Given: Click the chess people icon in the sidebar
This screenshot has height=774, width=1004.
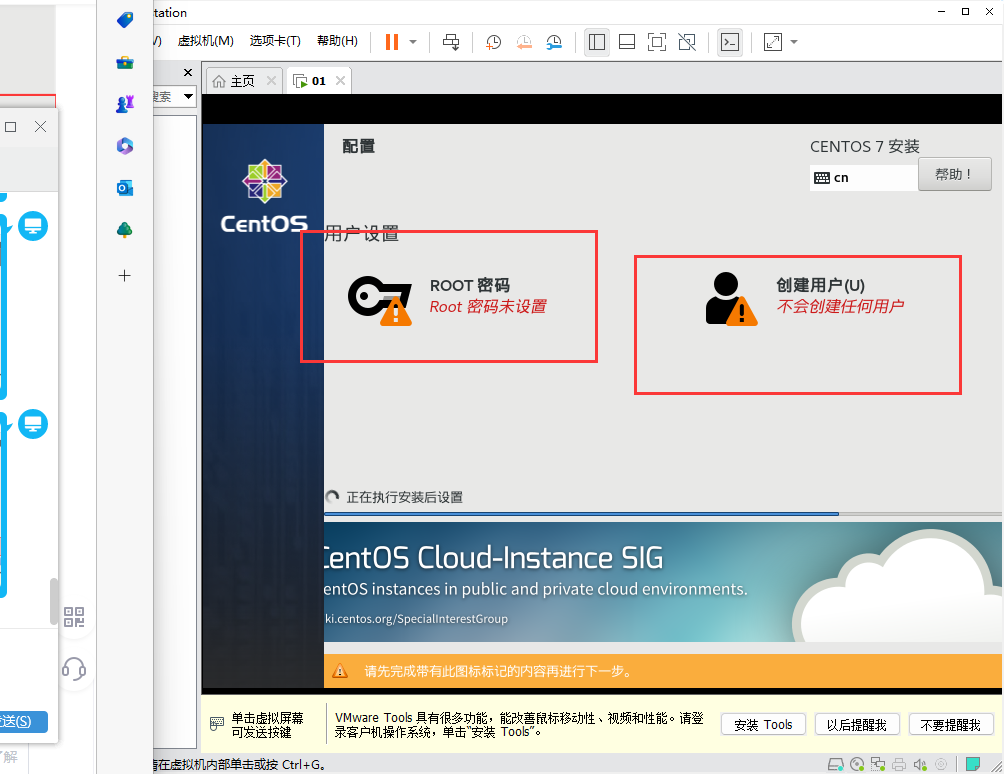Looking at the screenshot, I should pos(125,104).
